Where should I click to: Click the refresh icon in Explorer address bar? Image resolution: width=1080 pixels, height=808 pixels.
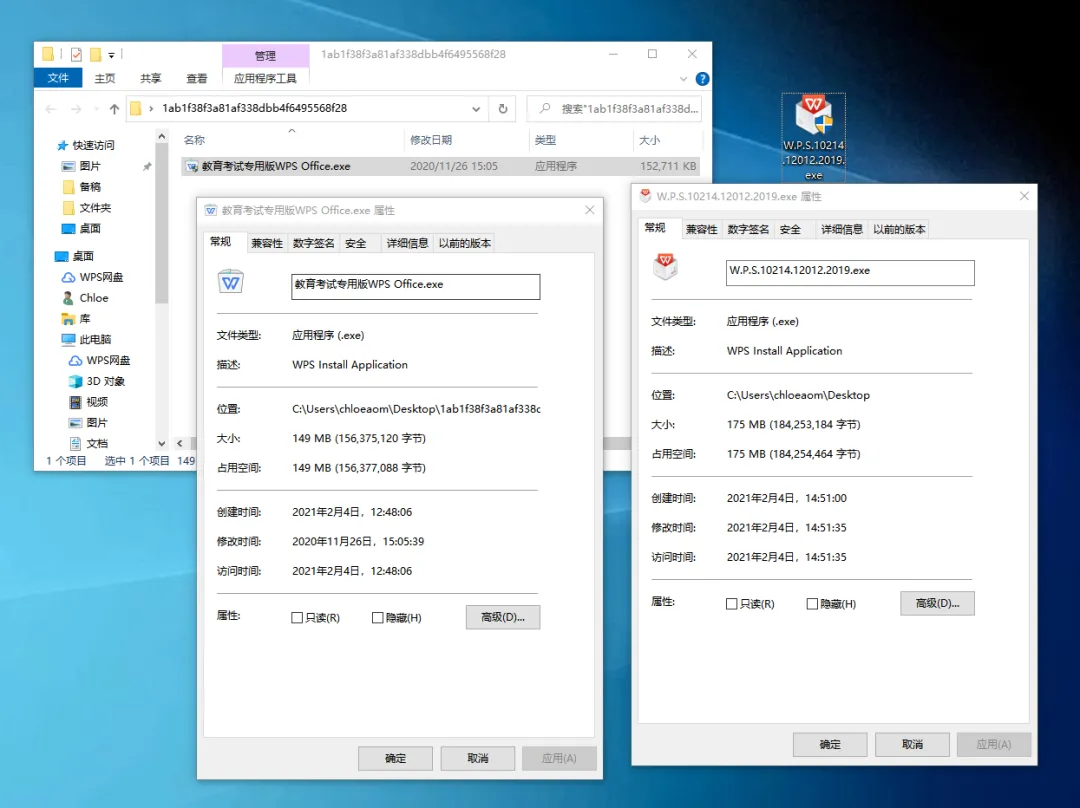[x=503, y=108]
